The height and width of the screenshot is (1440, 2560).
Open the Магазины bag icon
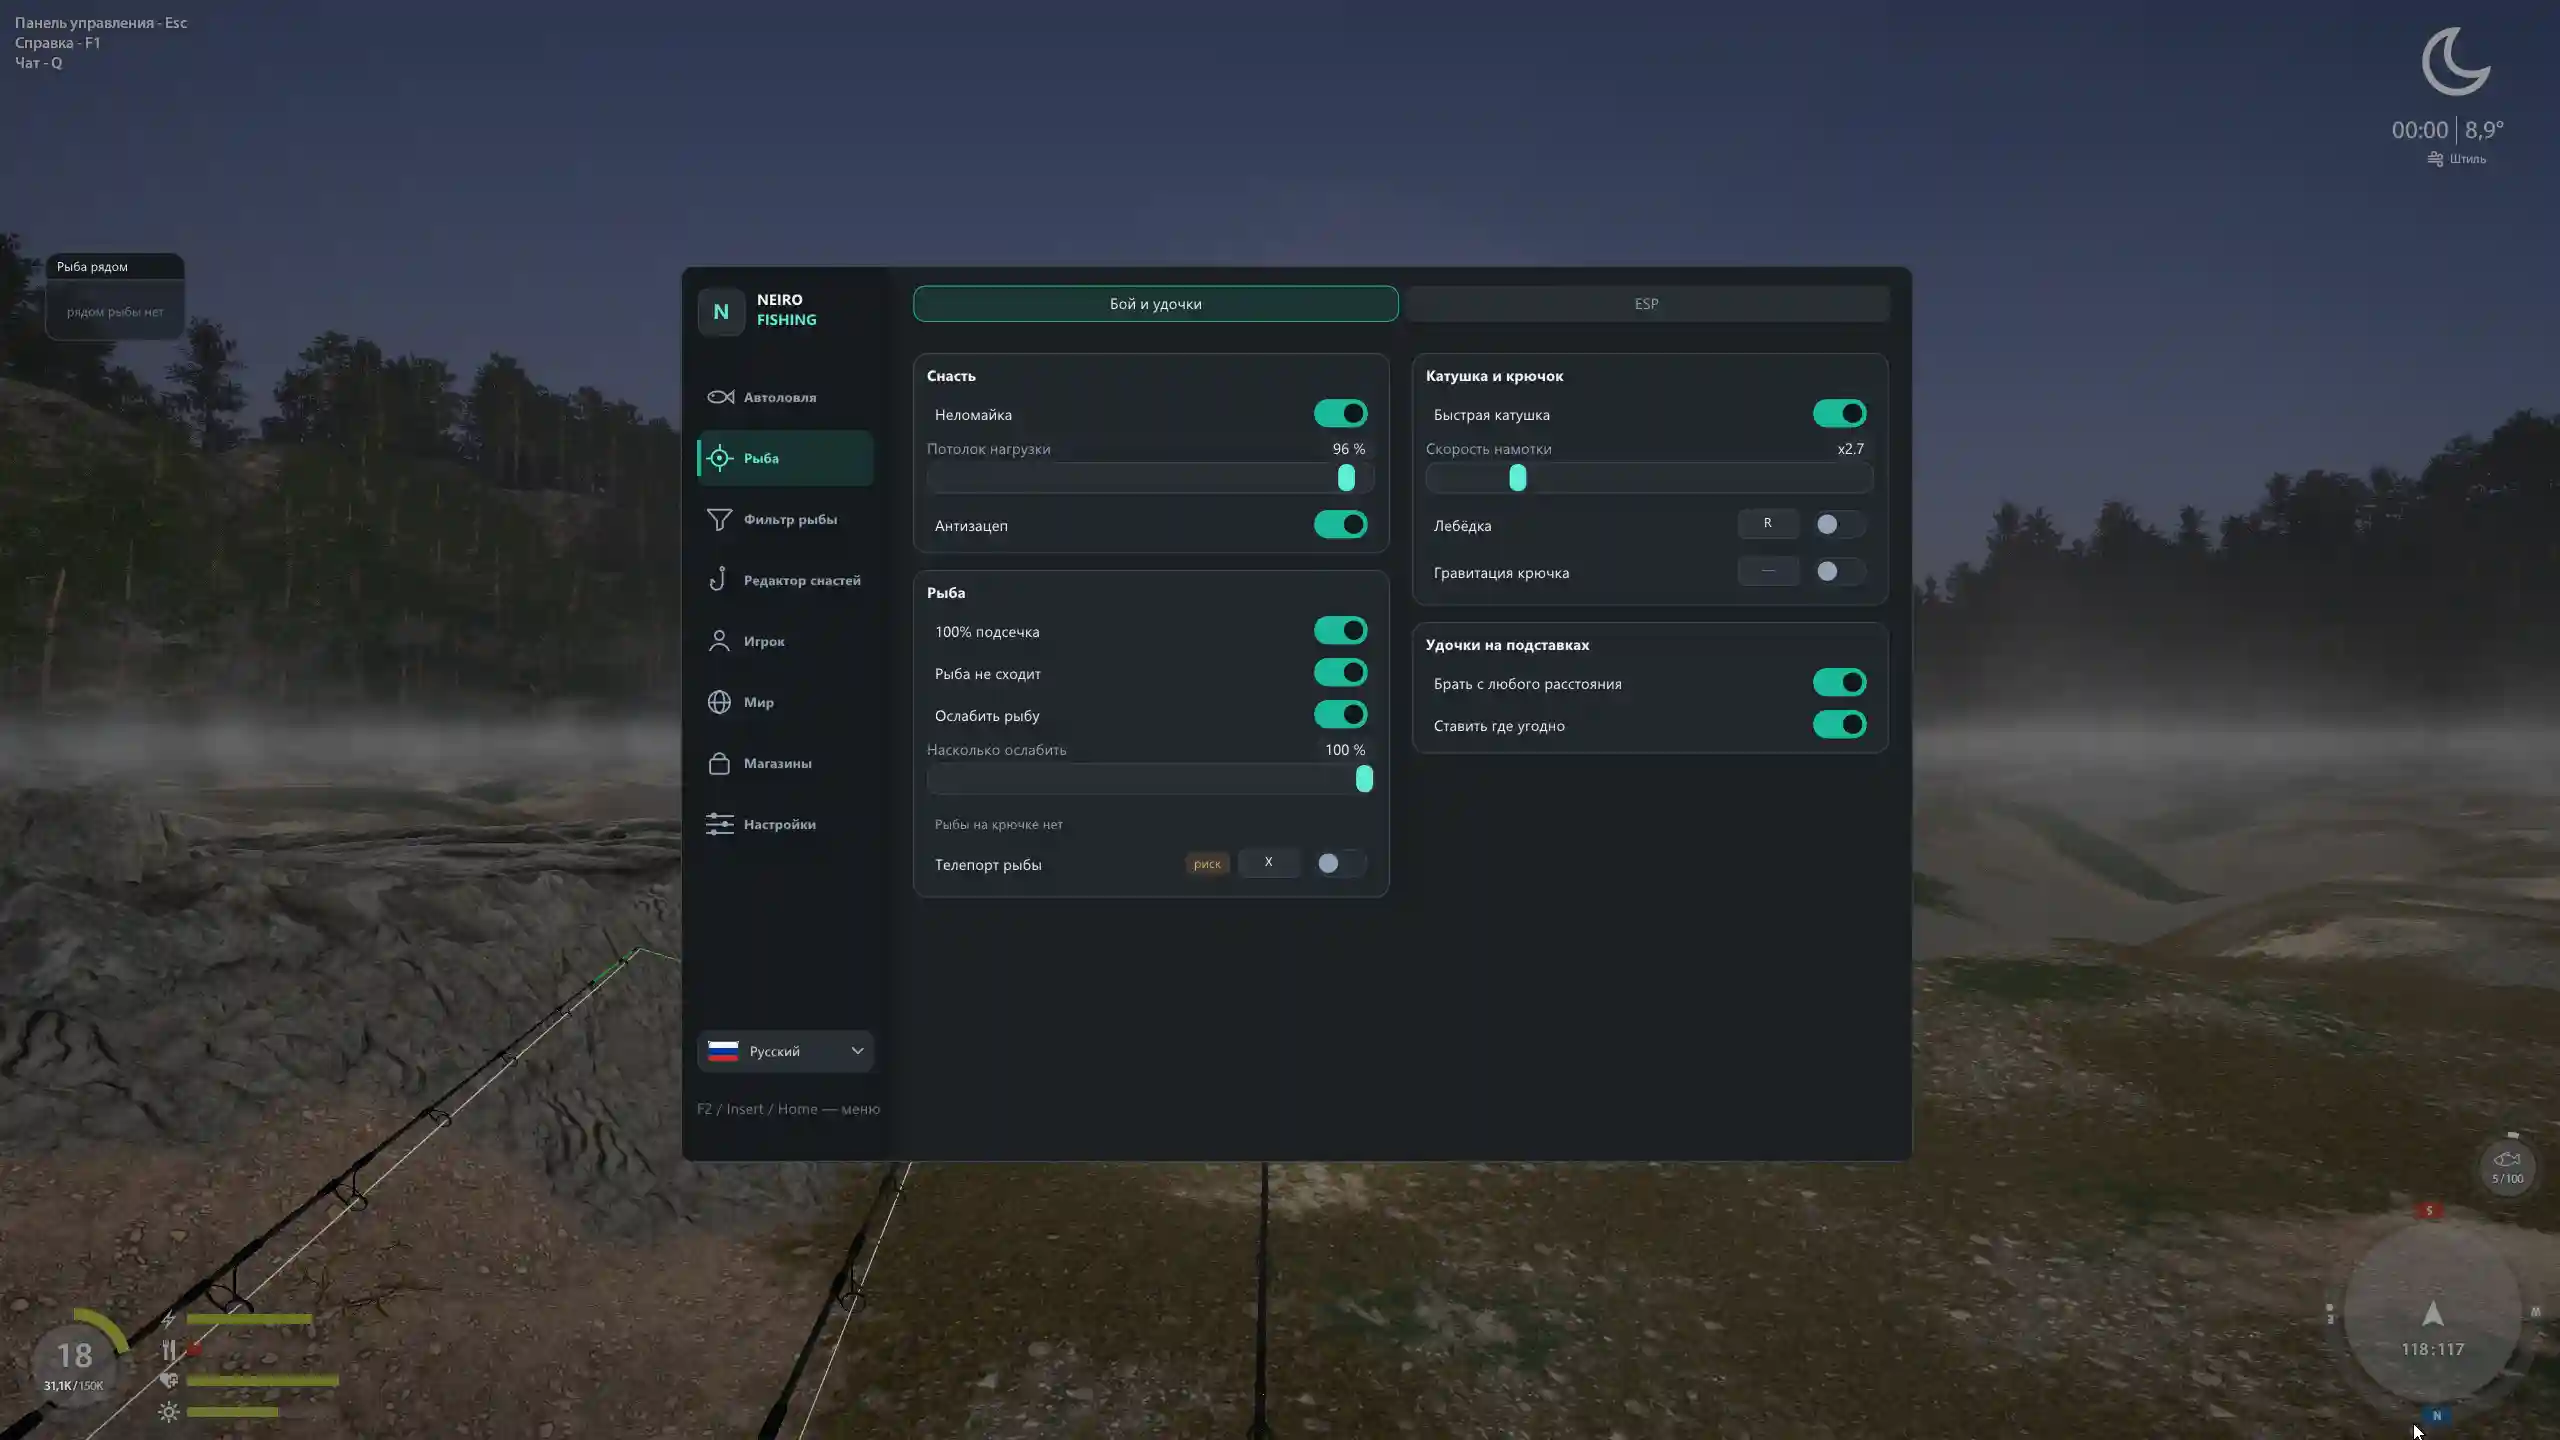point(719,763)
